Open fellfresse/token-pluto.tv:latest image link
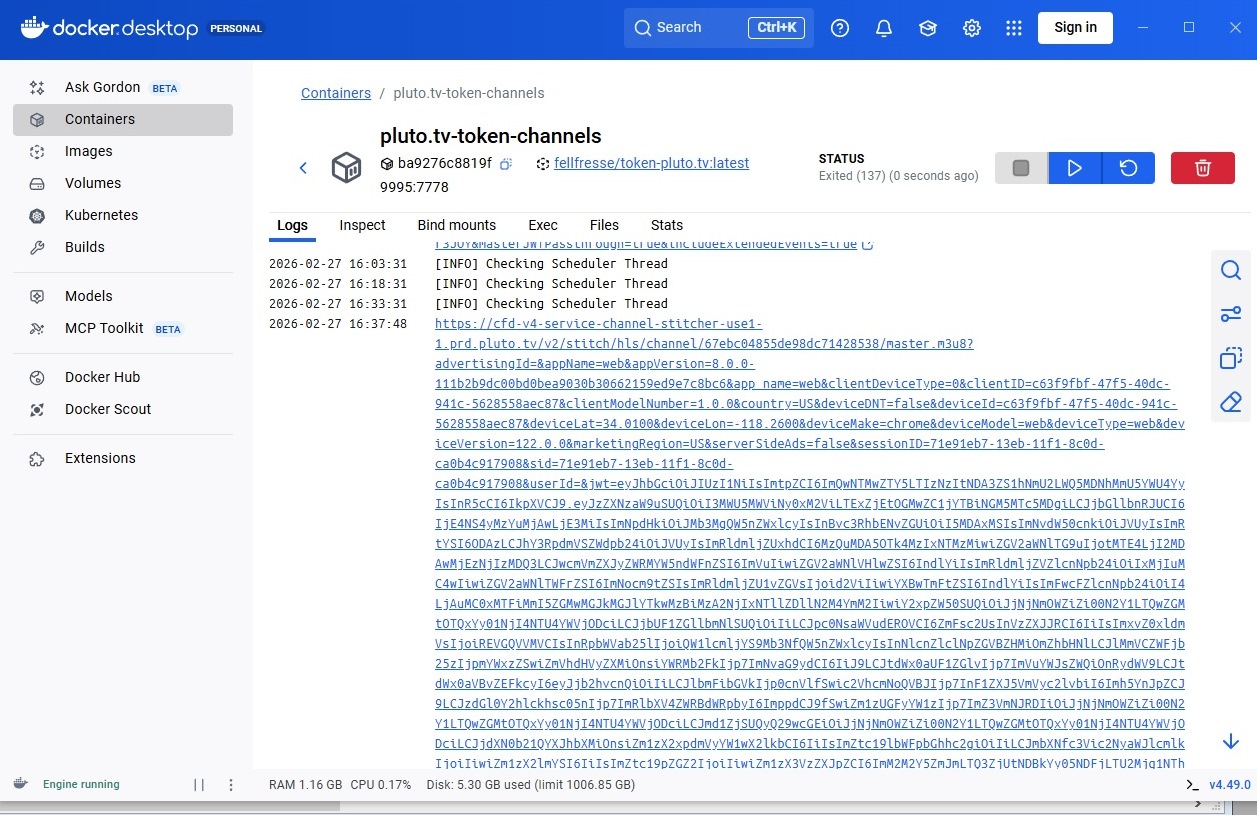This screenshot has width=1257, height=815. point(651,163)
